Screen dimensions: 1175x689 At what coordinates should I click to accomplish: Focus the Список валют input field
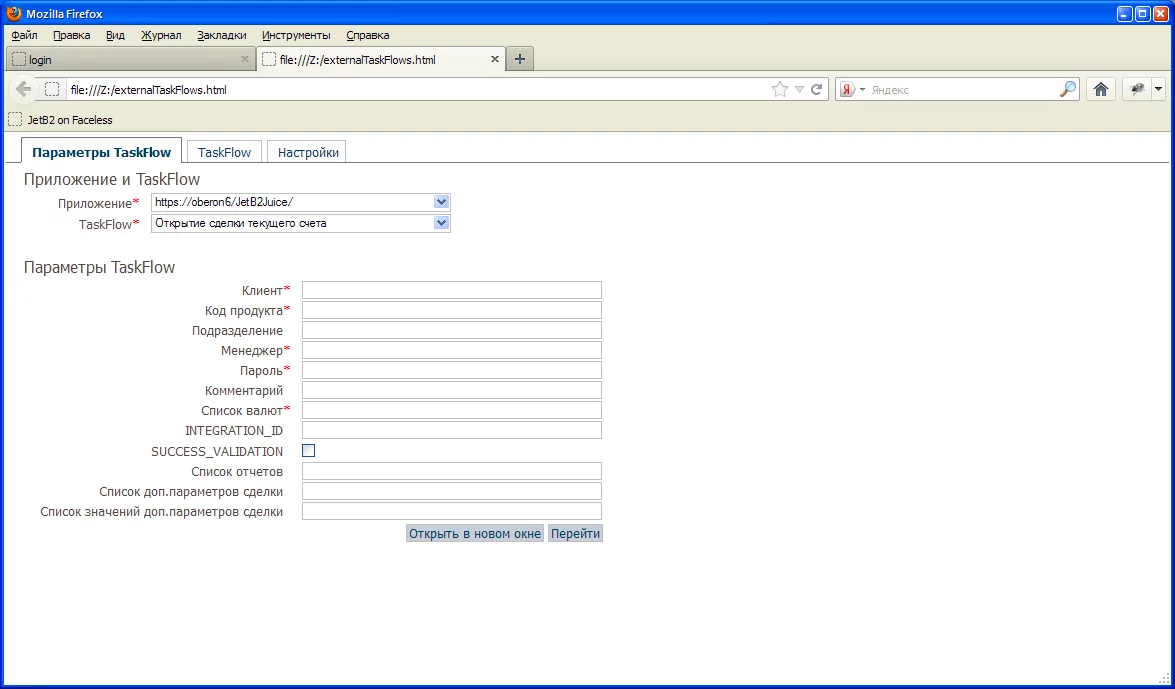(x=452, y=410)
